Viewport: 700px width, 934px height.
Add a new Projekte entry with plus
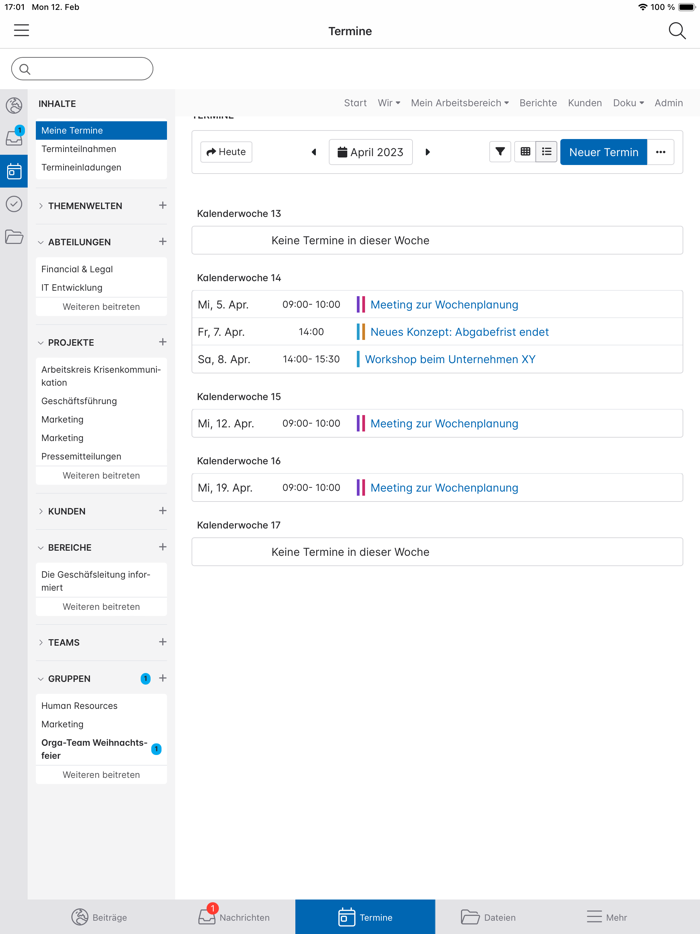163,342
